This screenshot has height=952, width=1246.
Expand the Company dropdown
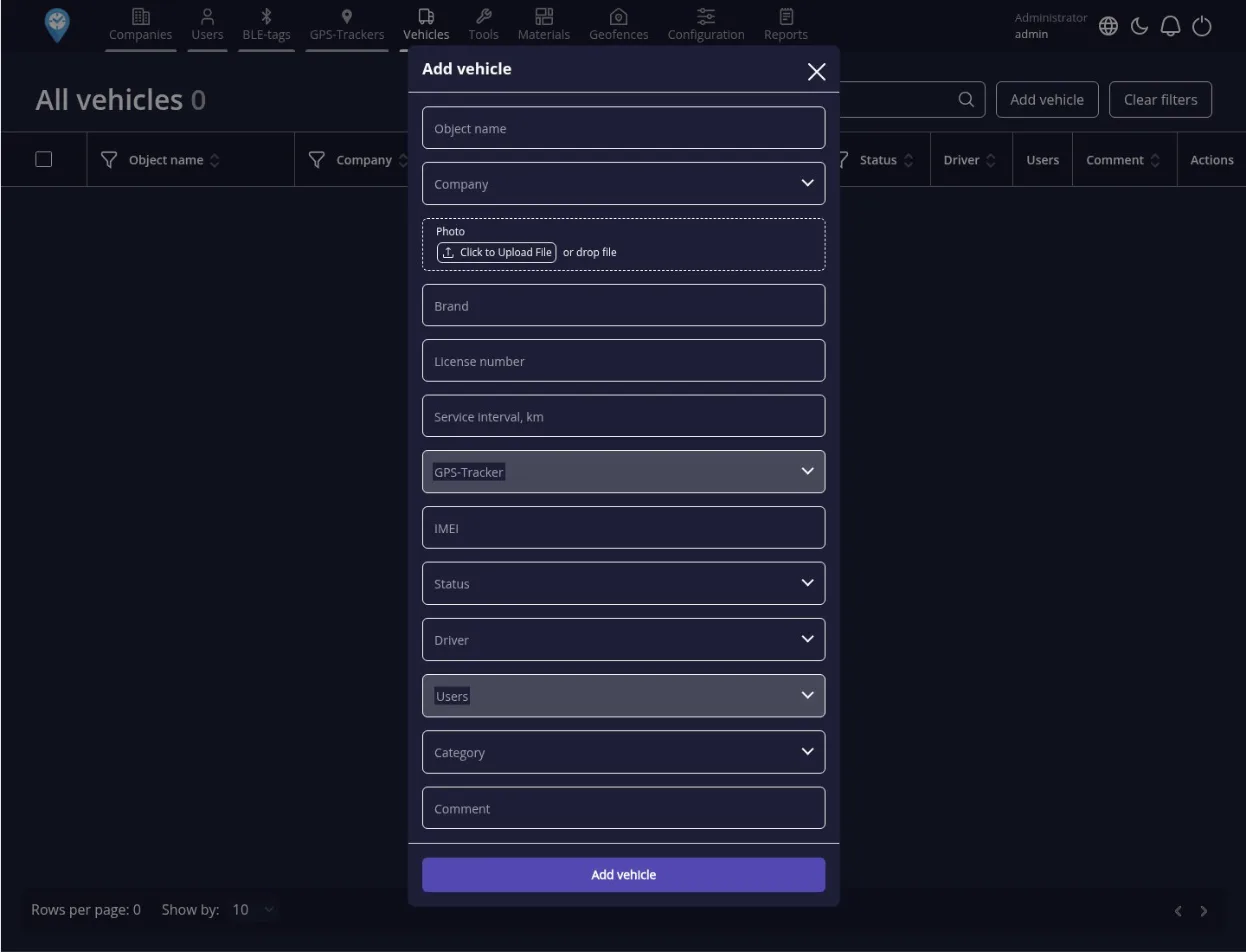pos(623,184)
